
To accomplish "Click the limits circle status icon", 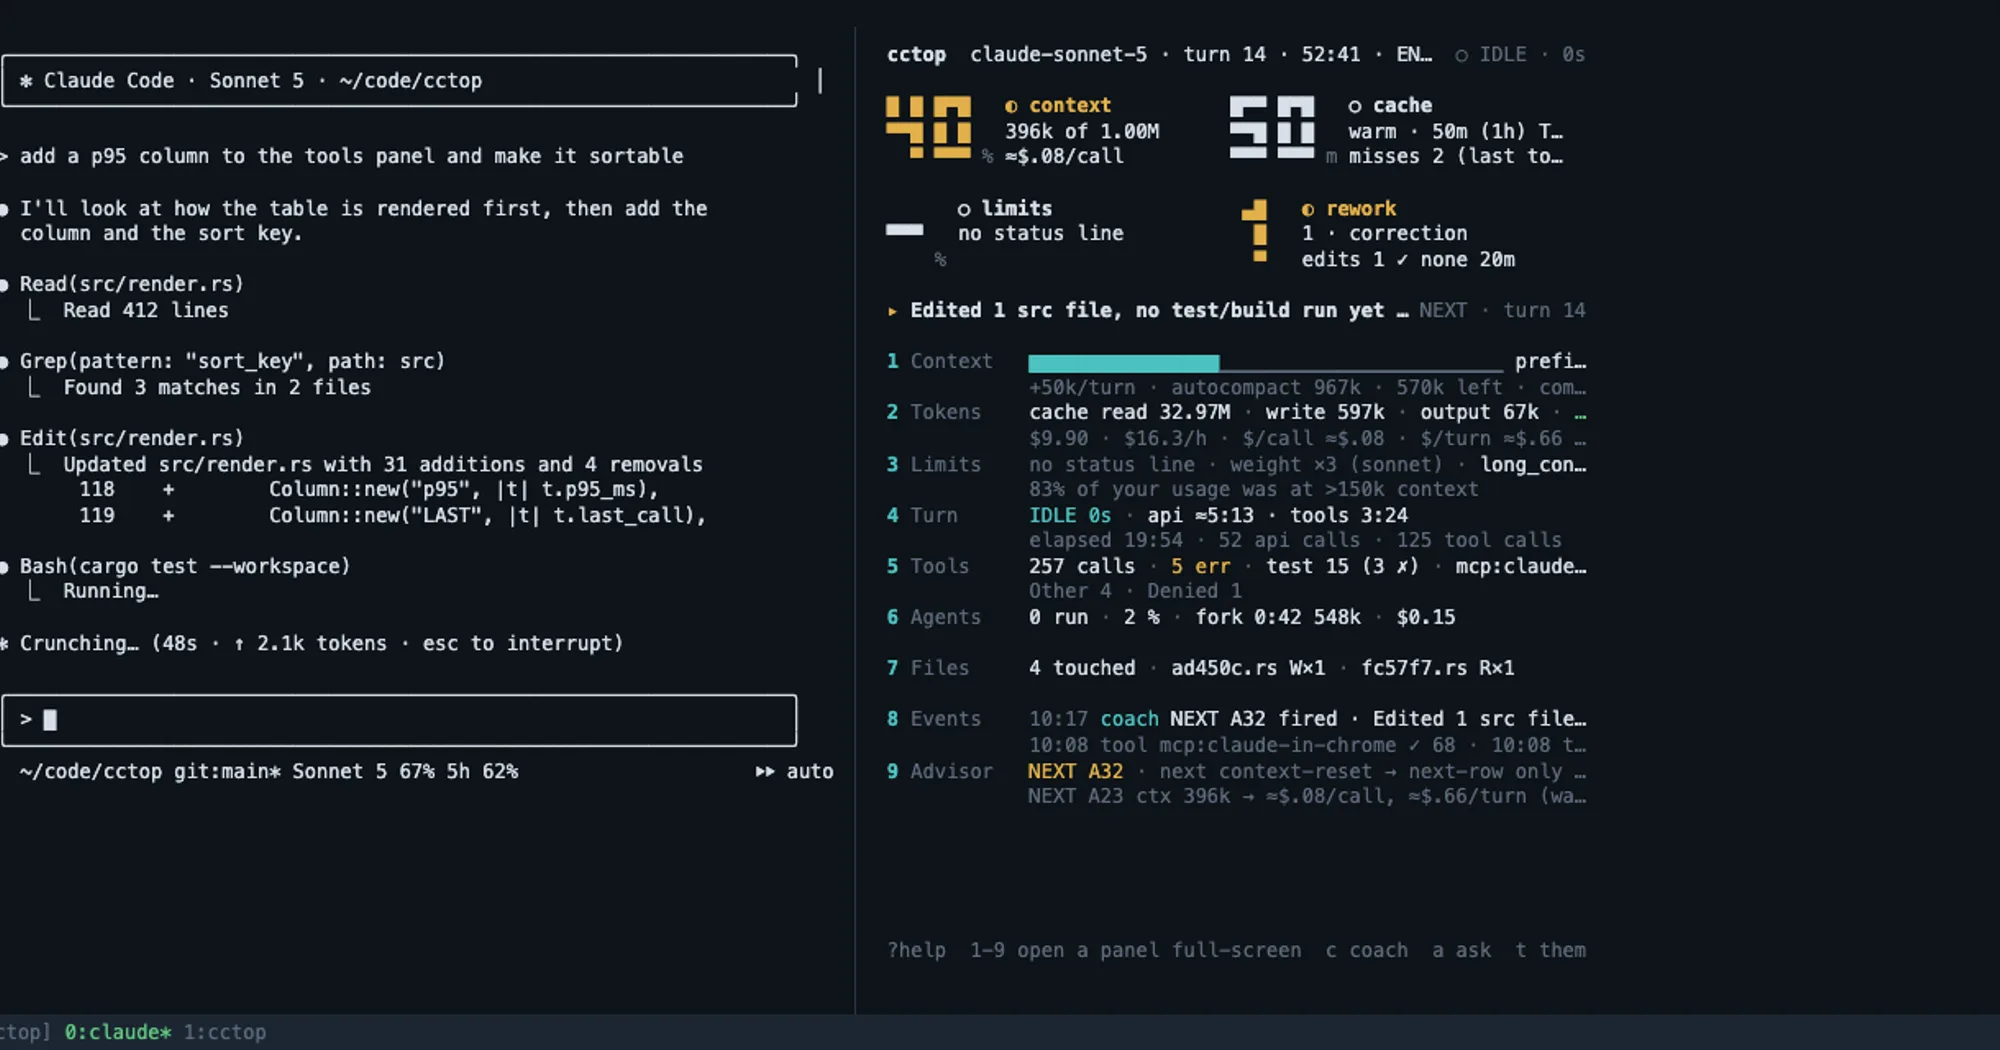I will [964, 209].
